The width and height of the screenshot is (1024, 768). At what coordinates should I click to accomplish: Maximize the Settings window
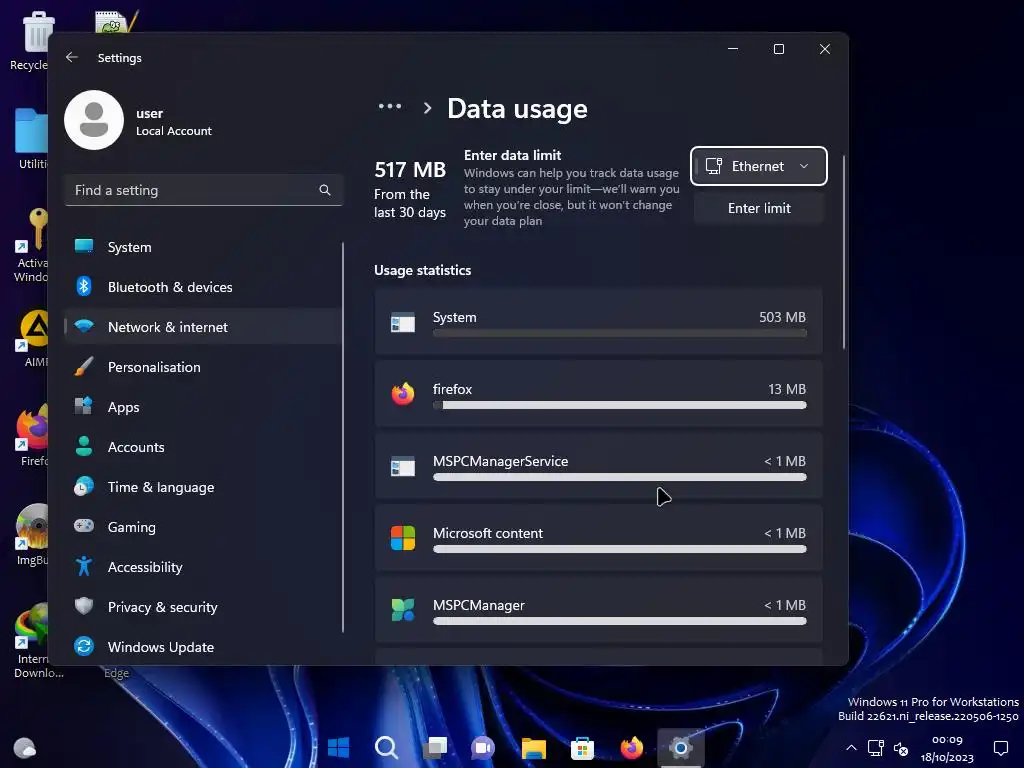pyautogui.click(x=778, y=49)
